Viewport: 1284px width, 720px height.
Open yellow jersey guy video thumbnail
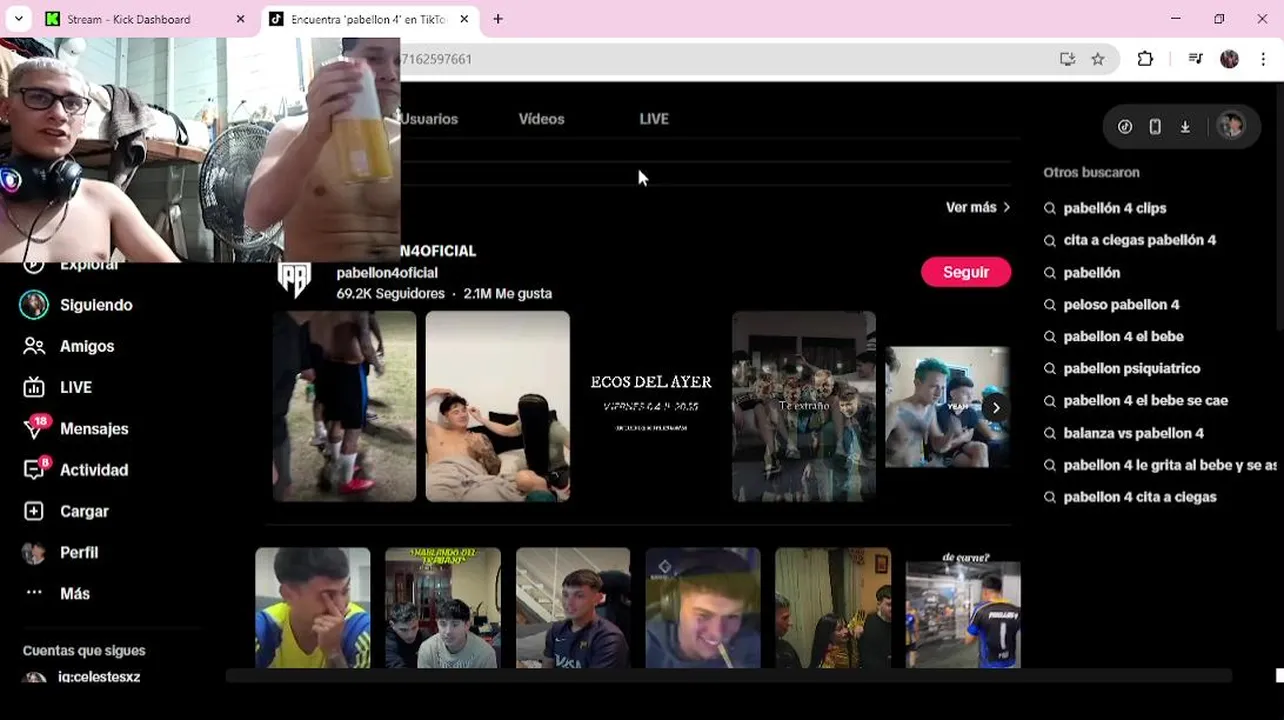pos(312,607)
